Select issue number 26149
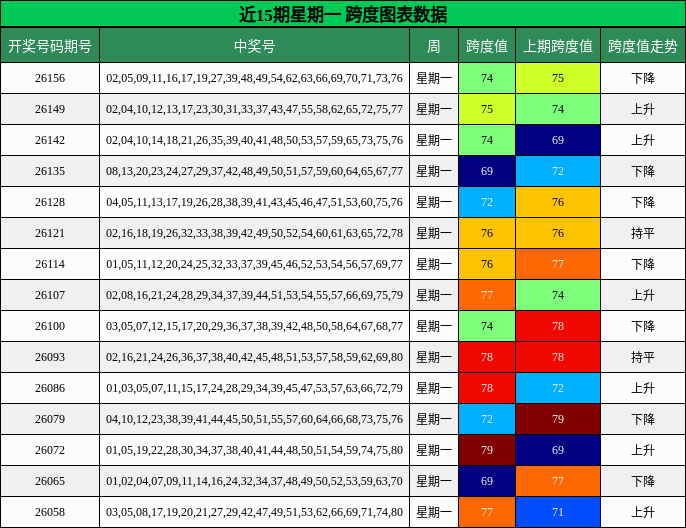This screenshot has width=686, height=528. pyautogui.click(x=50, y=109)
